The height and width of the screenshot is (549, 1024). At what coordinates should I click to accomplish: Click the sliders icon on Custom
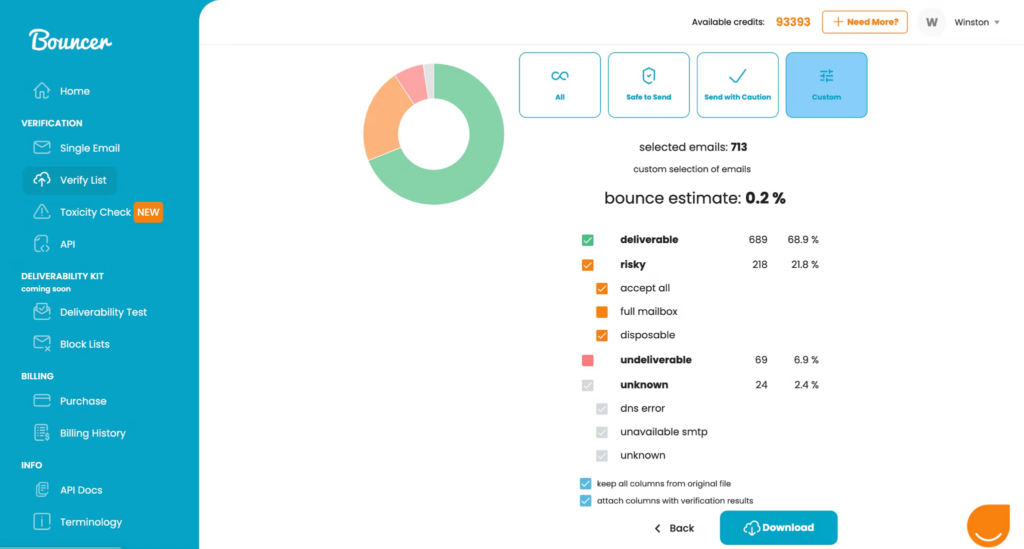tap(826, 76)
